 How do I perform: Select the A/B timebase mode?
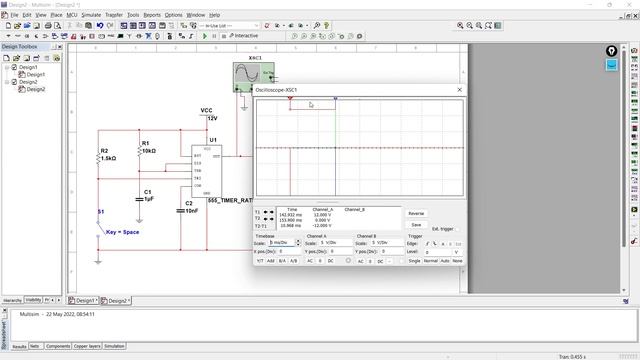[293, 261]
